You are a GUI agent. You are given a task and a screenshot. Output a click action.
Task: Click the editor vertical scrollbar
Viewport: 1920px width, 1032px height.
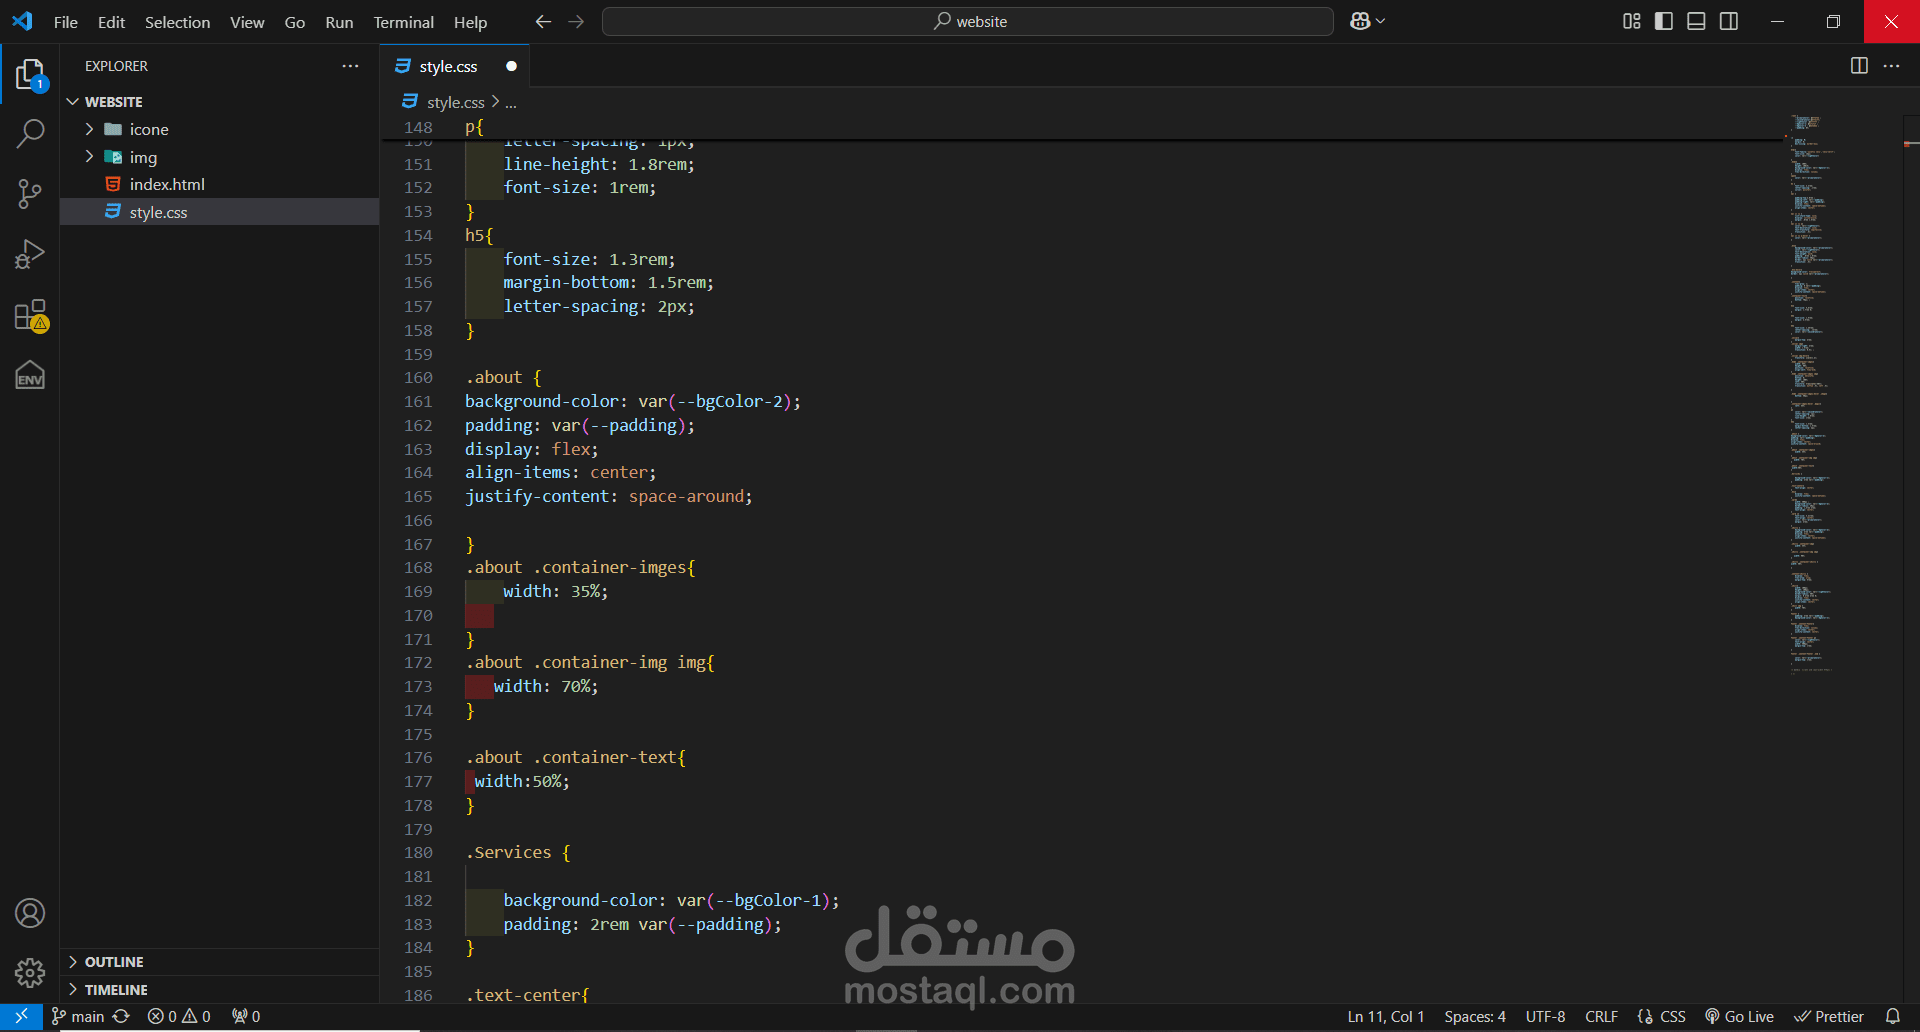point(1911,560)
